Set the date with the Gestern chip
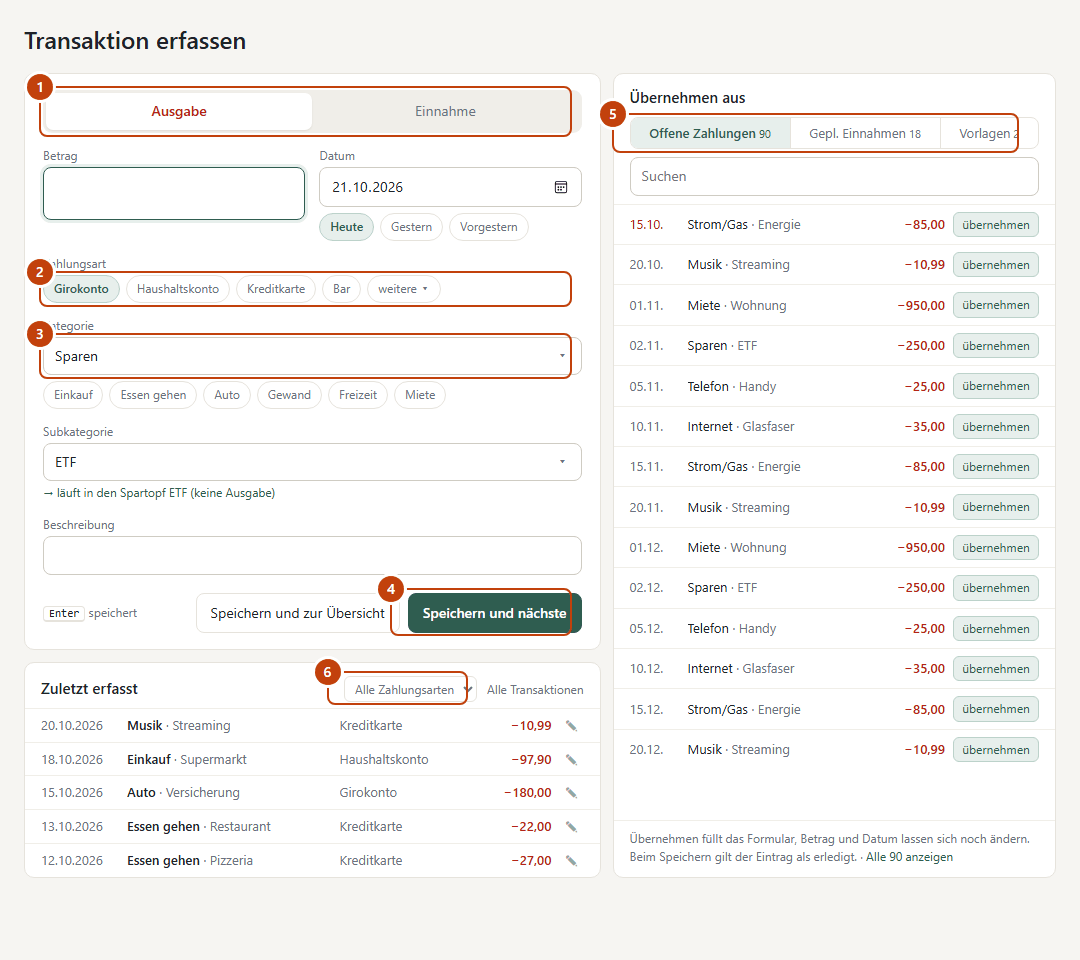 [x=411, y=227]
